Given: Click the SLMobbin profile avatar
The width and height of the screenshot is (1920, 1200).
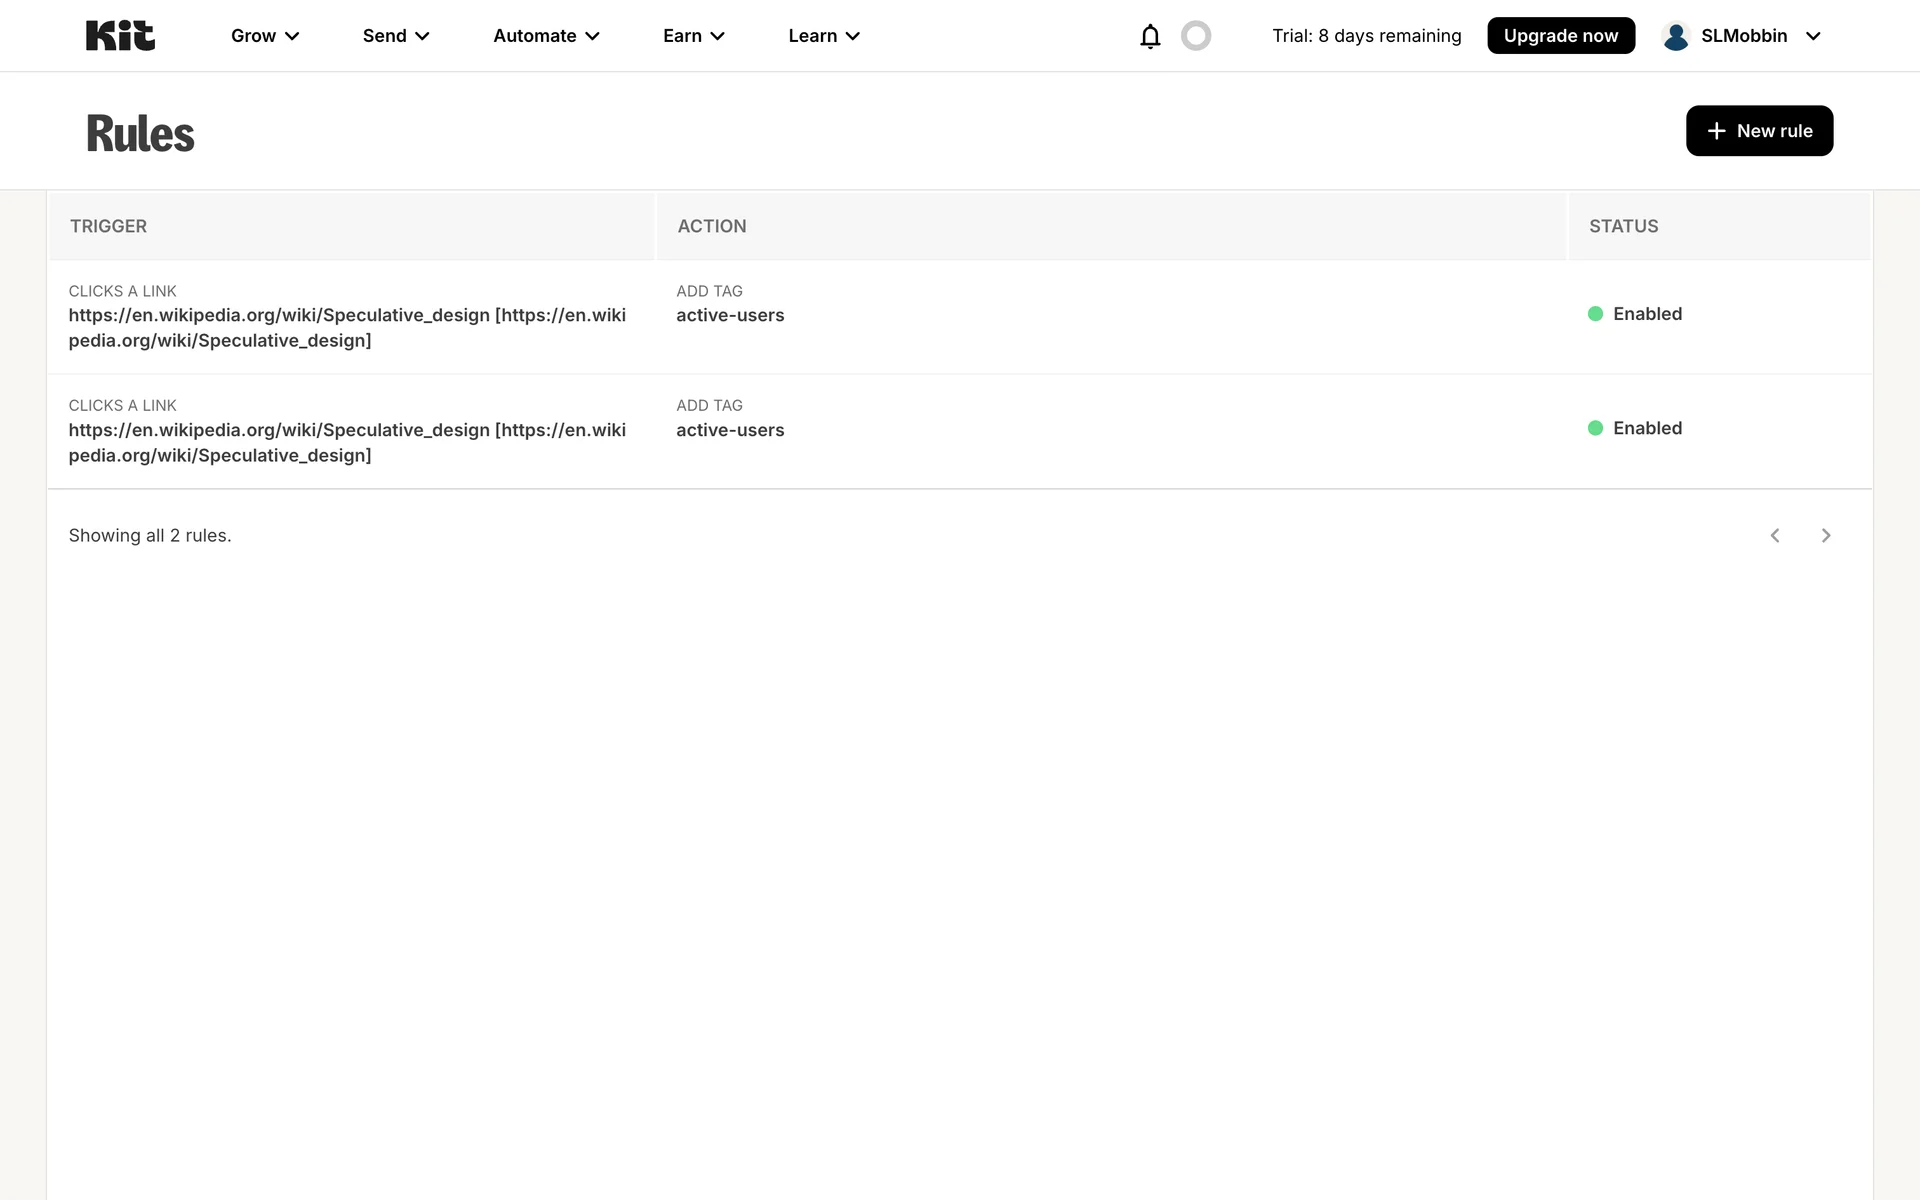Looking at the screenshot, I should point(1676,36).
